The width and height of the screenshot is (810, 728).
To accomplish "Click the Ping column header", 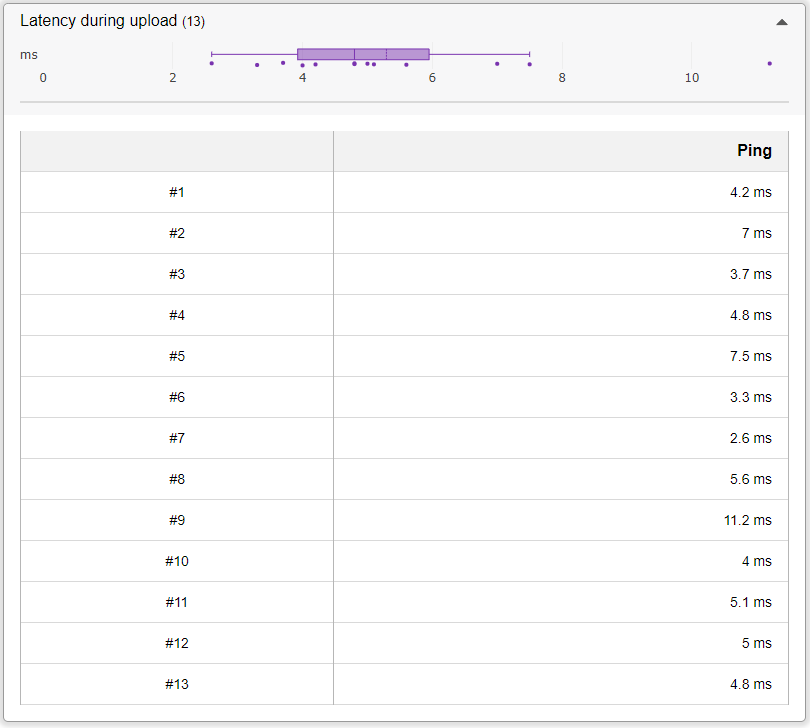I will coord(754,150).
